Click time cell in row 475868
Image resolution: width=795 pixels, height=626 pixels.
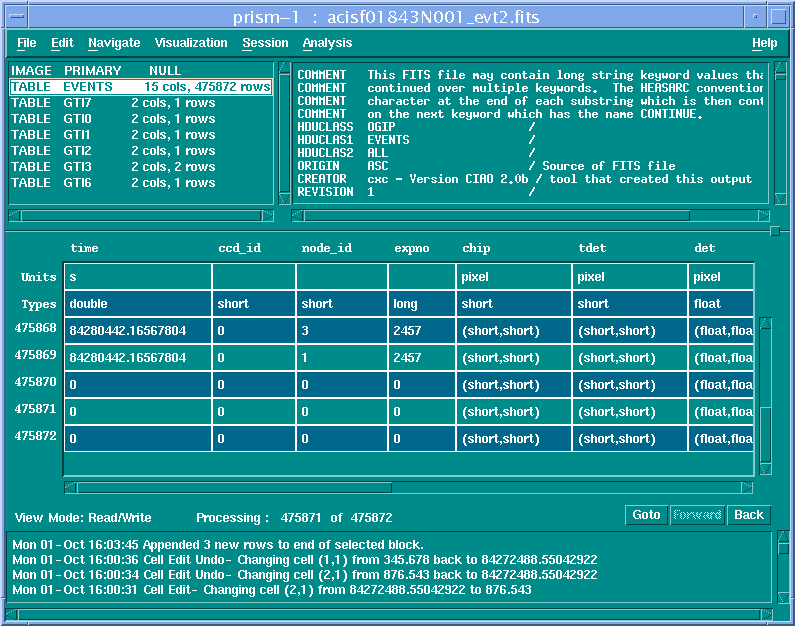point(137,330)
